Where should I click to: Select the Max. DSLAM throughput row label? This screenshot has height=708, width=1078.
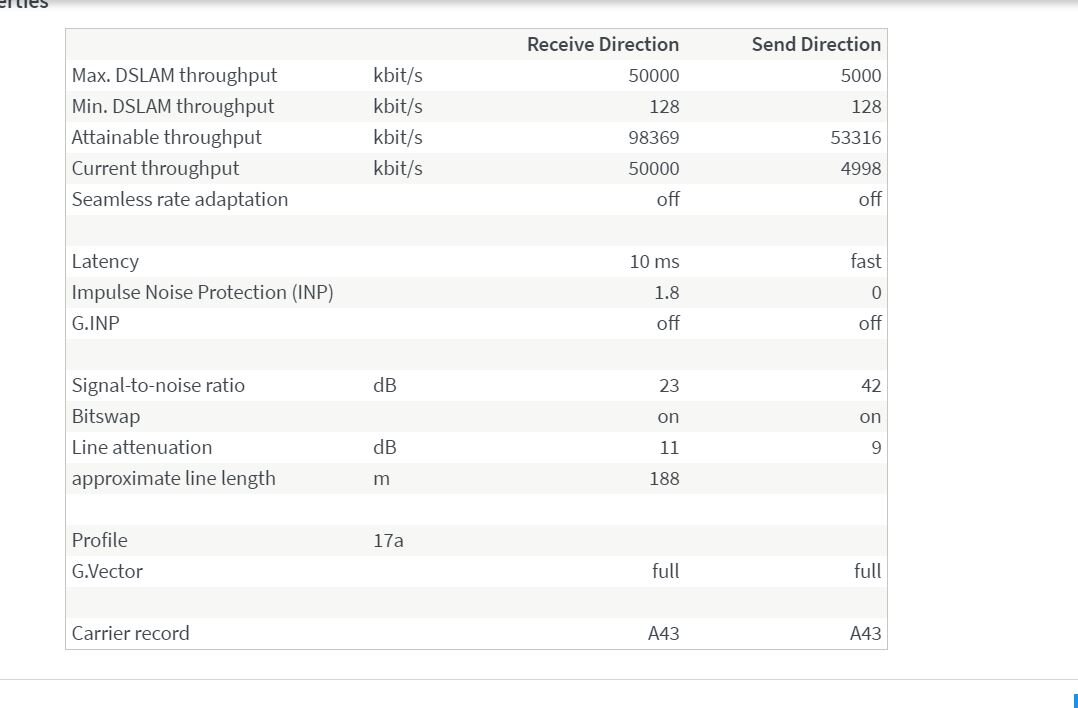[x=174, y=75]
